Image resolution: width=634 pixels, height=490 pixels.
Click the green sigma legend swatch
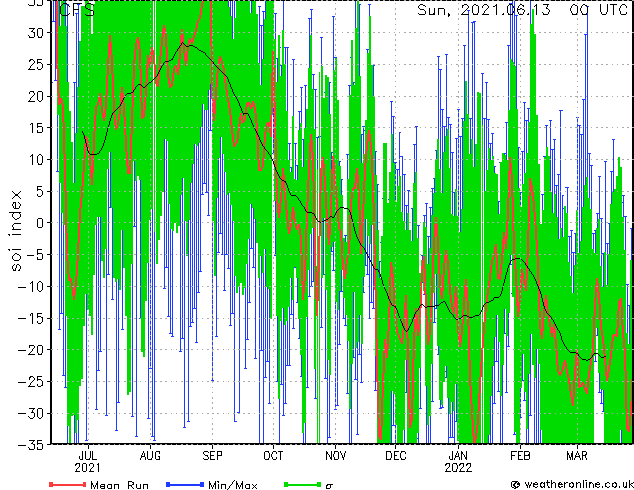tap(302, 484)
